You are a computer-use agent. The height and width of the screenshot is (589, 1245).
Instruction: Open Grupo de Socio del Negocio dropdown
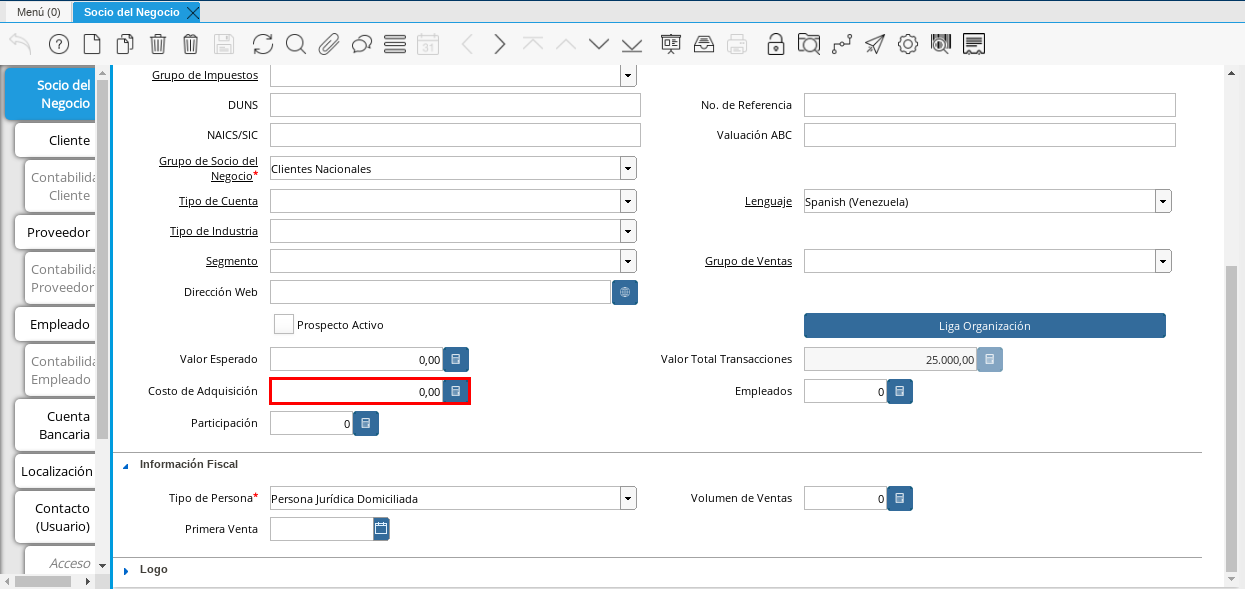click(x=628, y=169)
